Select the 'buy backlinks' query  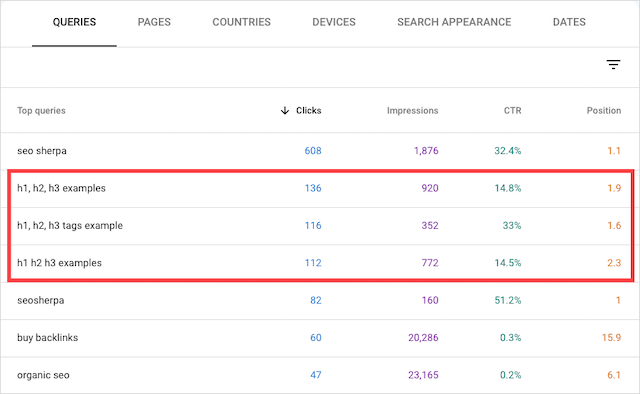[47, 338]
